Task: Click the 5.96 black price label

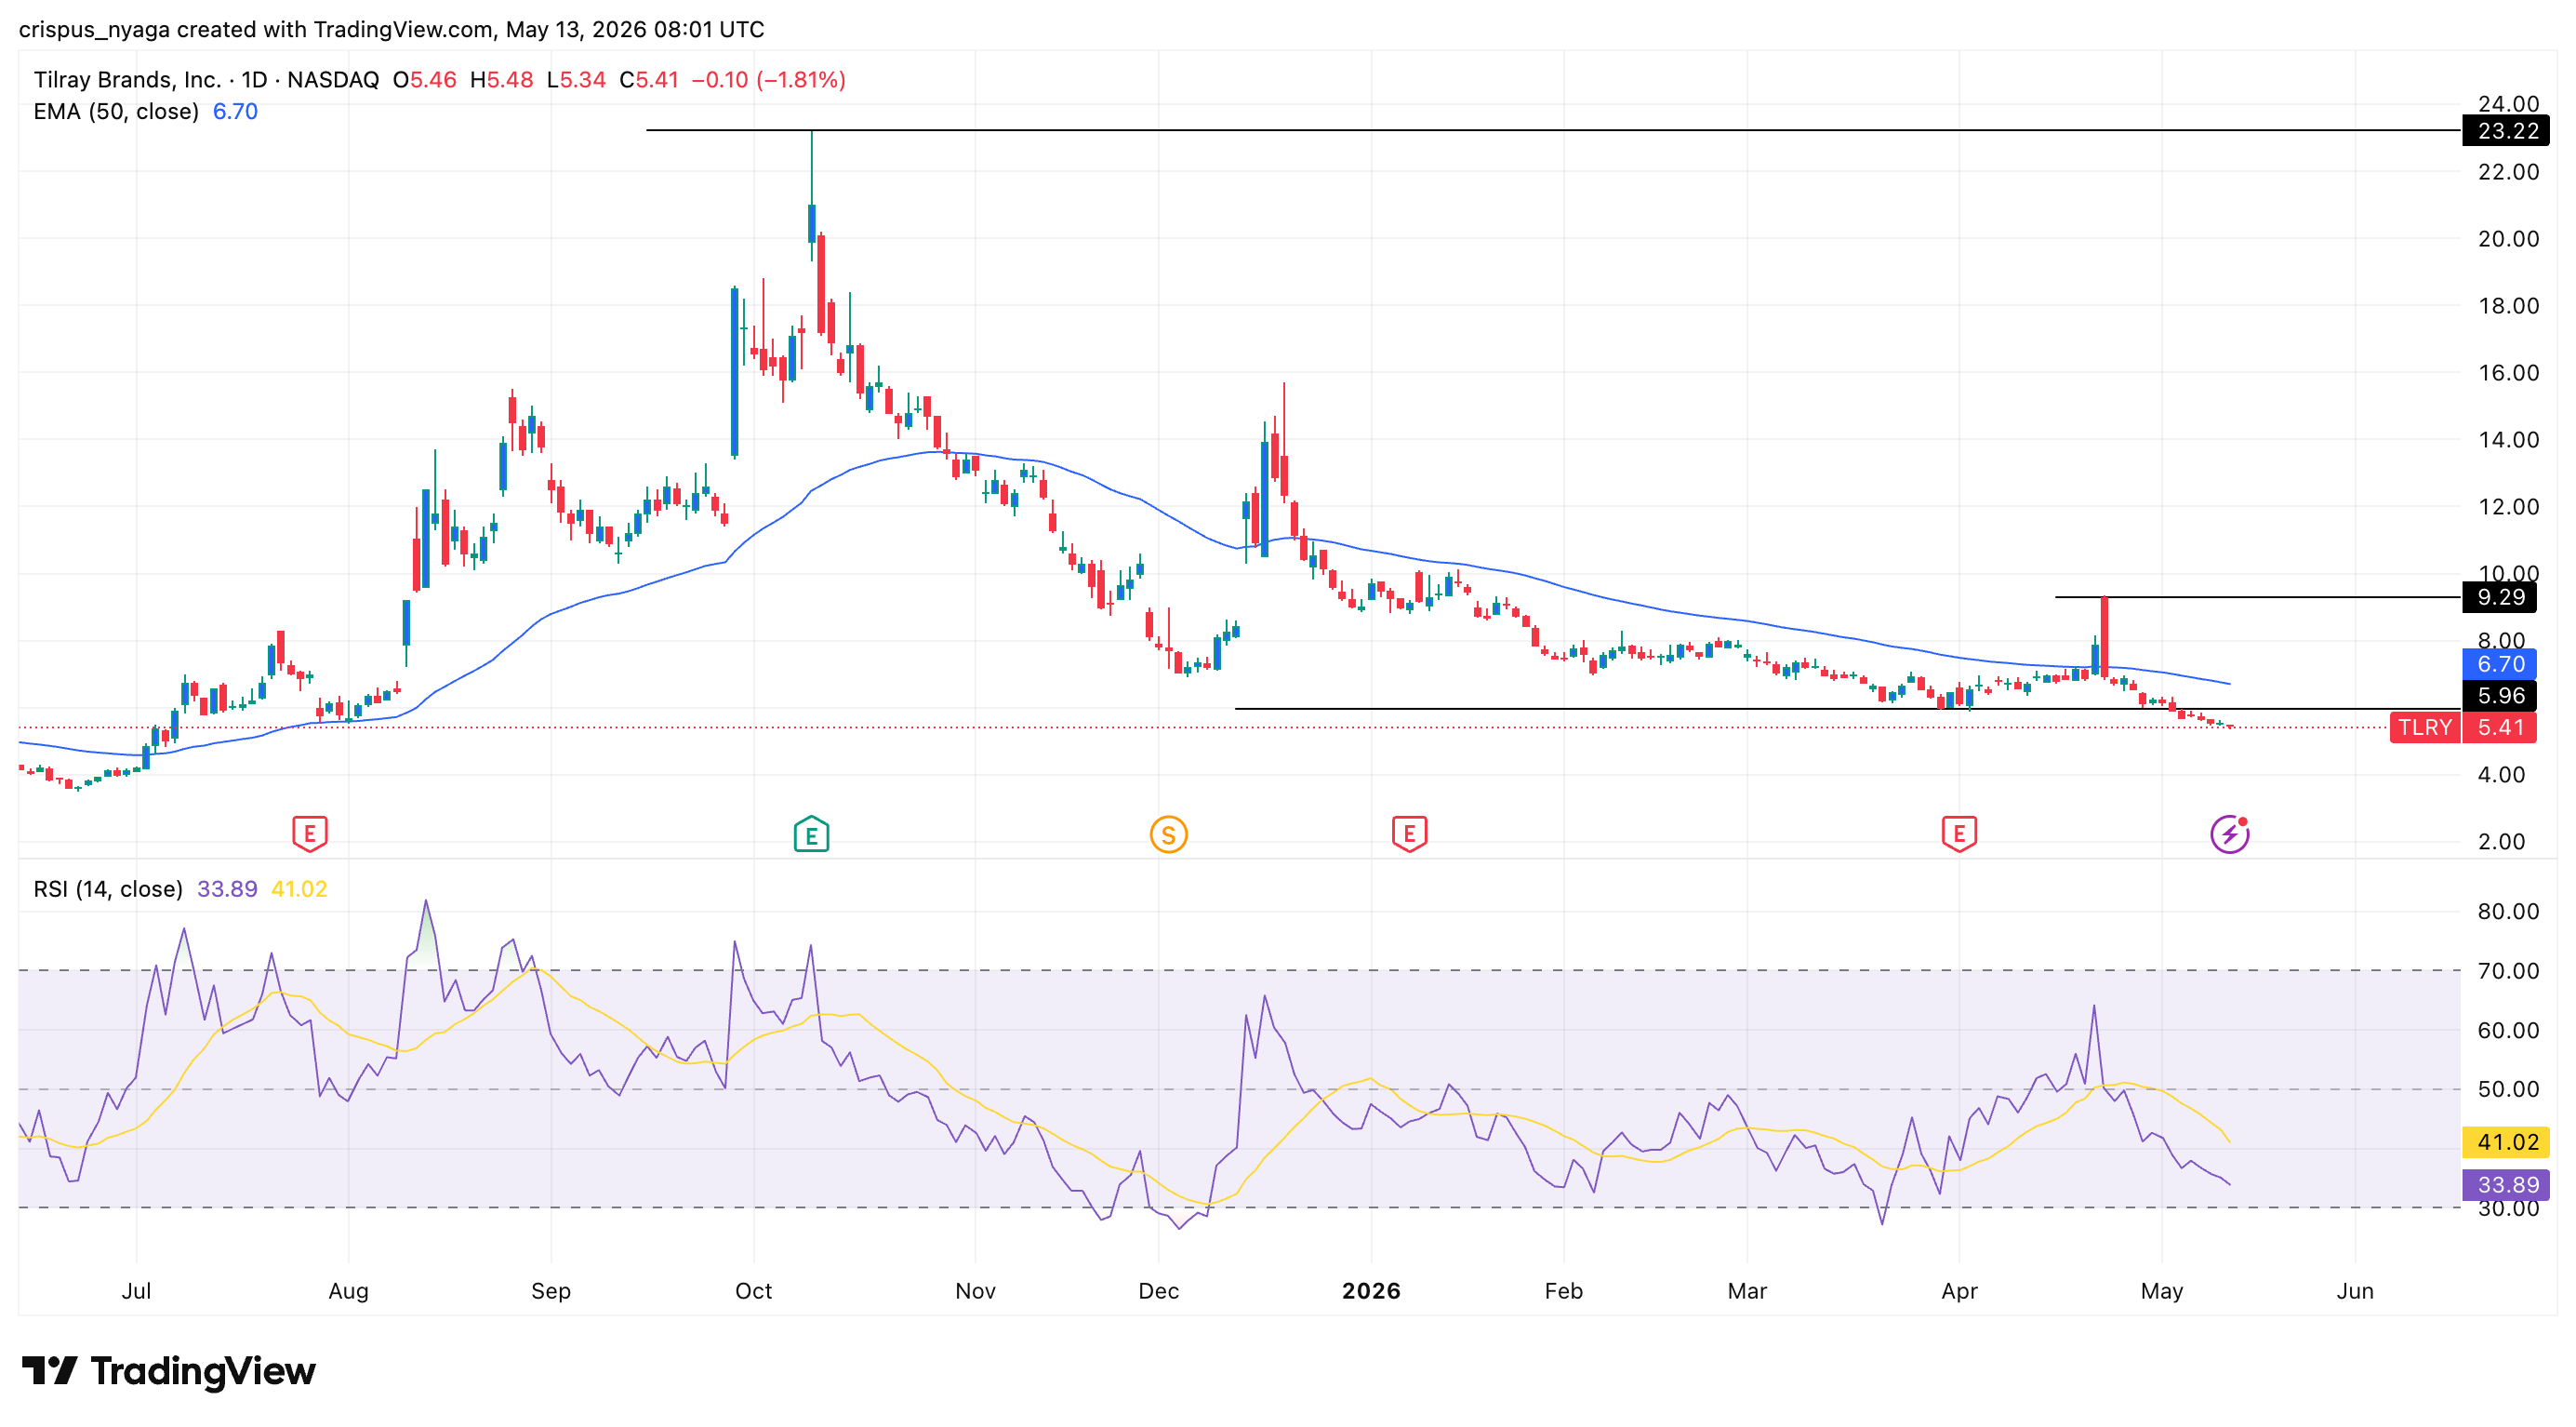Action: coord(2500,695)
